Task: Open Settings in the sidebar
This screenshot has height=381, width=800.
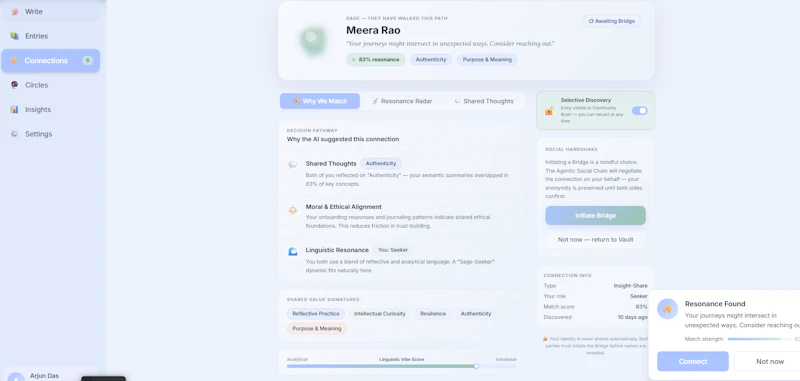Action: coord(50,134)
